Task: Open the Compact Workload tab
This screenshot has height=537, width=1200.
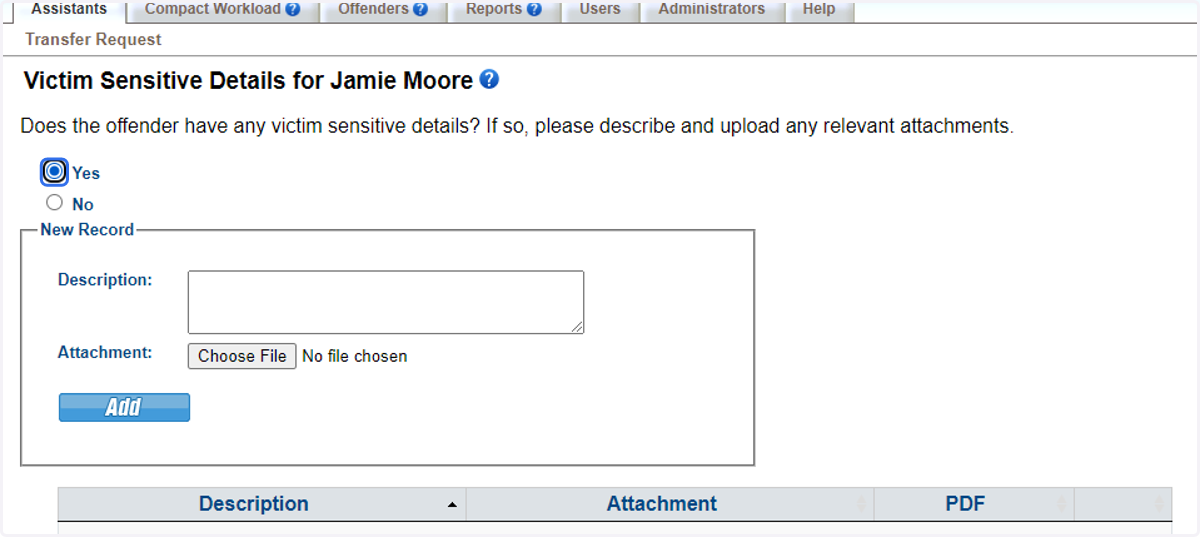Action: tap(222, 9)
